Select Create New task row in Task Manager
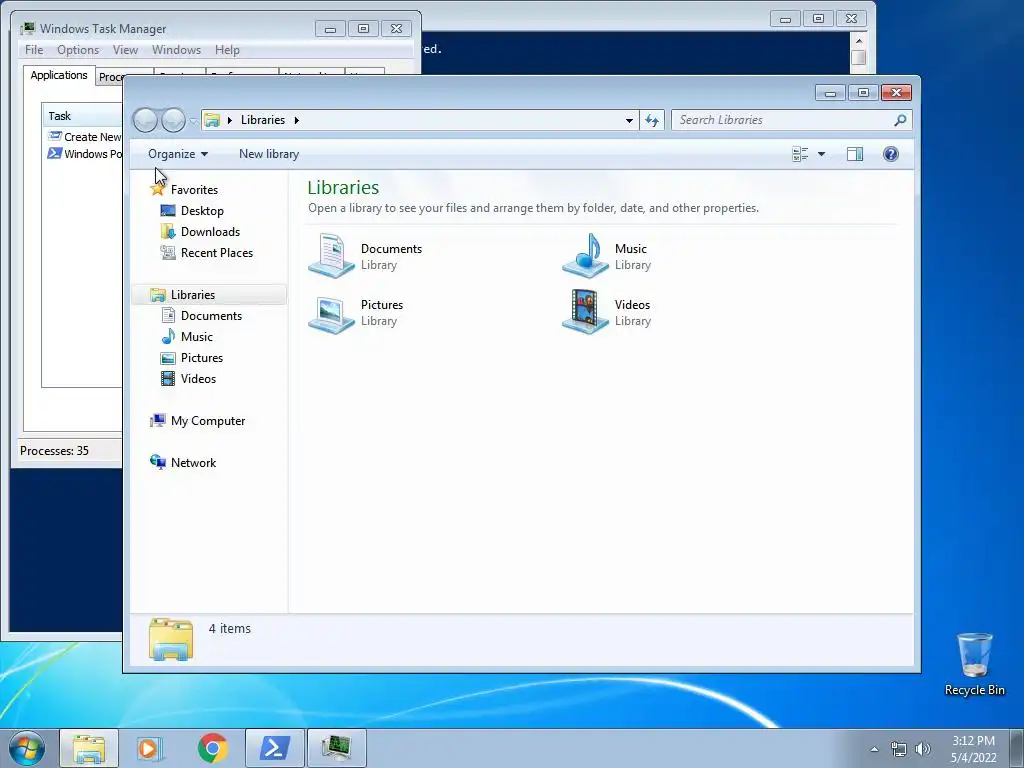This screenshot has height=768, width=1024. (85, 136)
